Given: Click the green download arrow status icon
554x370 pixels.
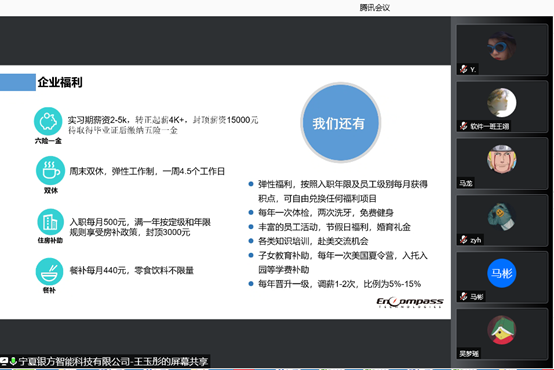Looking at the screenshot, I should (13, 361).
